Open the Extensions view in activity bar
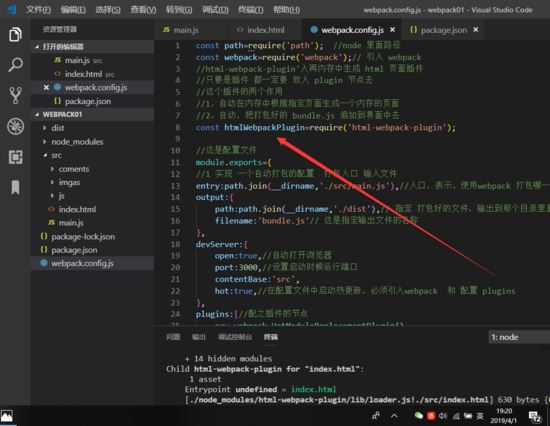 coord(15,157)
